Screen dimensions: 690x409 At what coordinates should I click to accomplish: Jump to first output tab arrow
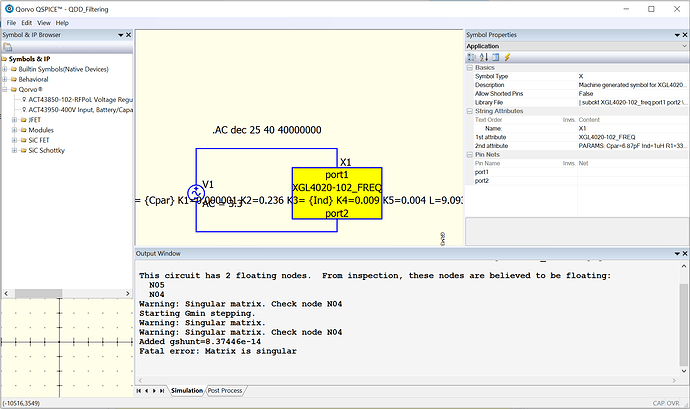[139, 391]
